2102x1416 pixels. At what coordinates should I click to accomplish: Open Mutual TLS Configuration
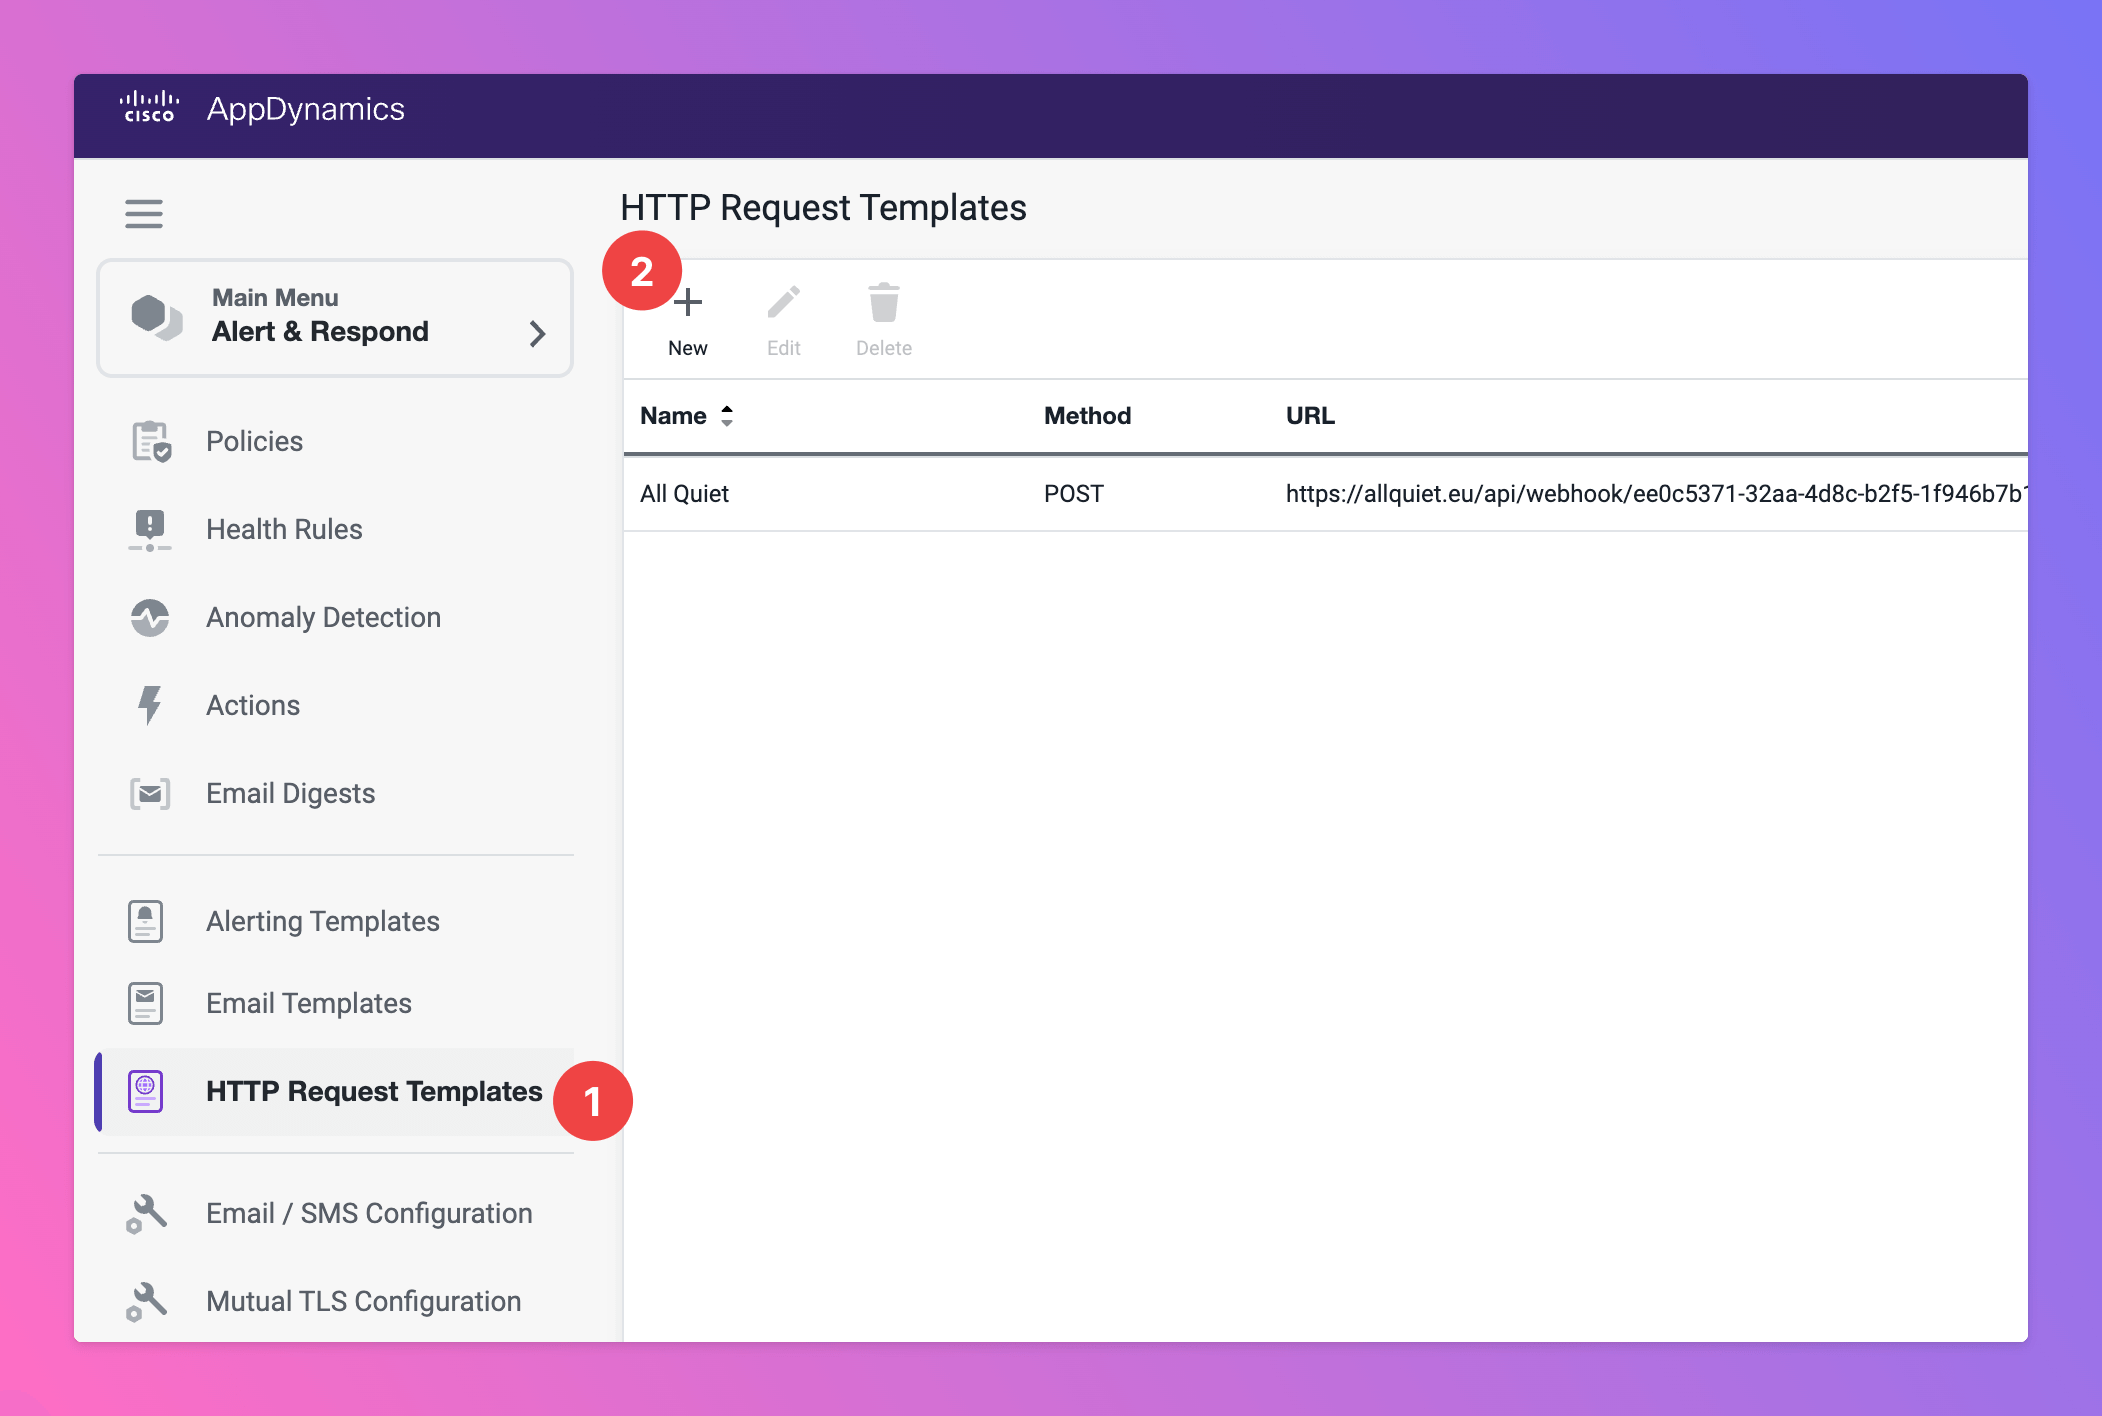coord(363,1301)
